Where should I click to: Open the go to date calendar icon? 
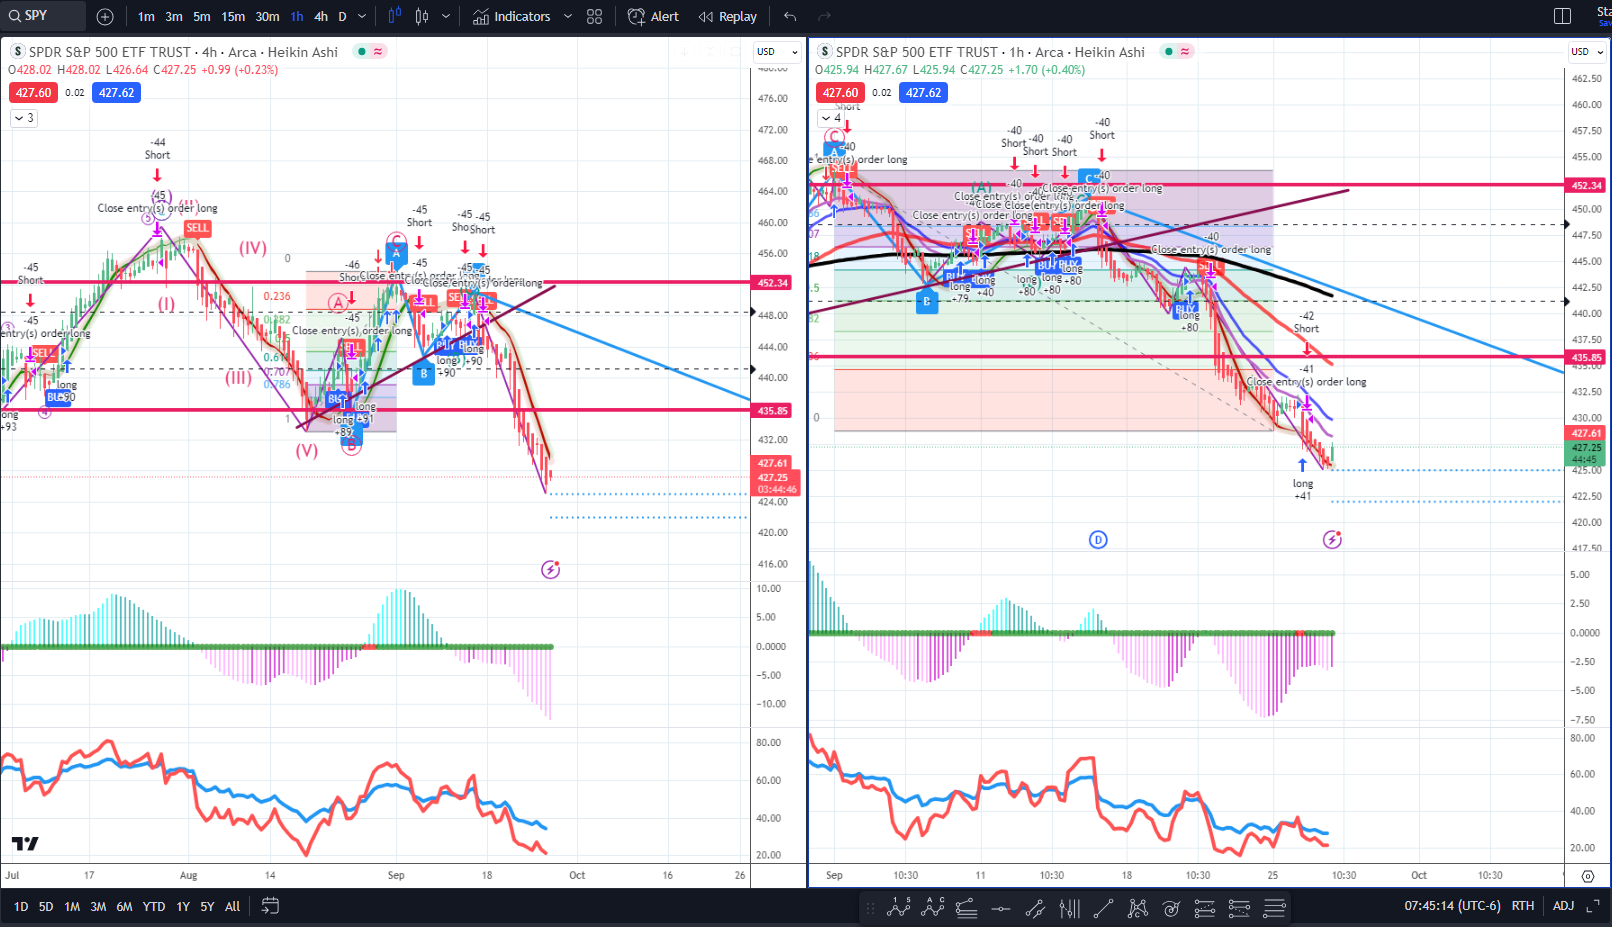(x=270, y=906)
